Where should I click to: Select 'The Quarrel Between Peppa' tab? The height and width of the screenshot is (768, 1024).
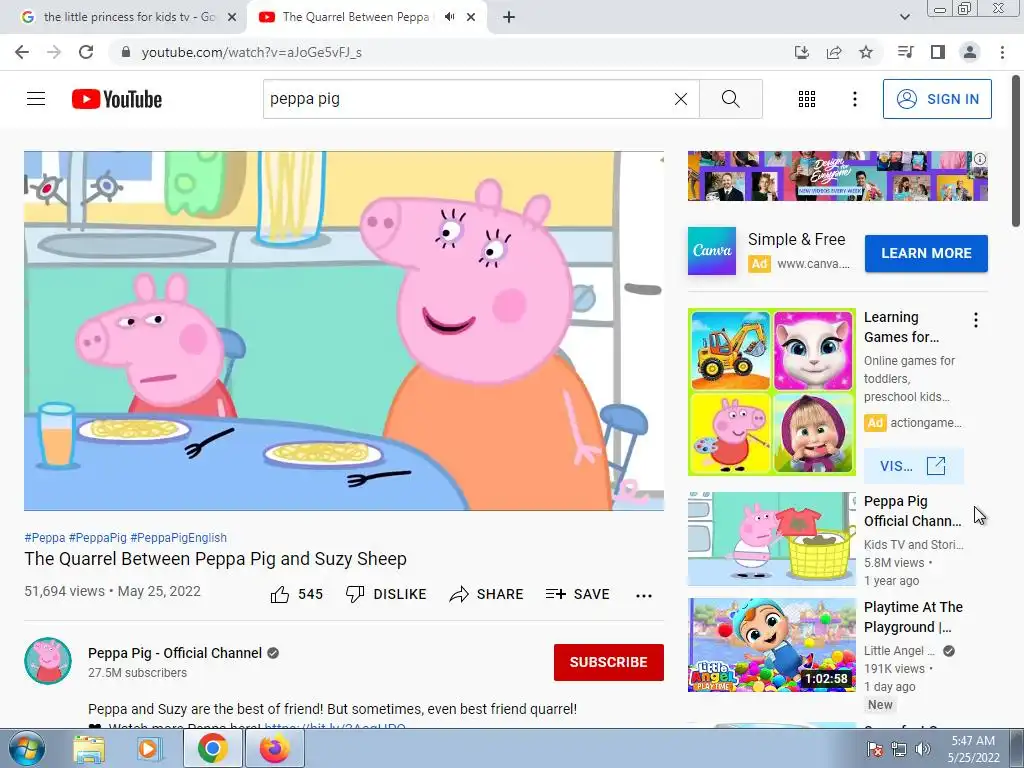click(355, 17)
